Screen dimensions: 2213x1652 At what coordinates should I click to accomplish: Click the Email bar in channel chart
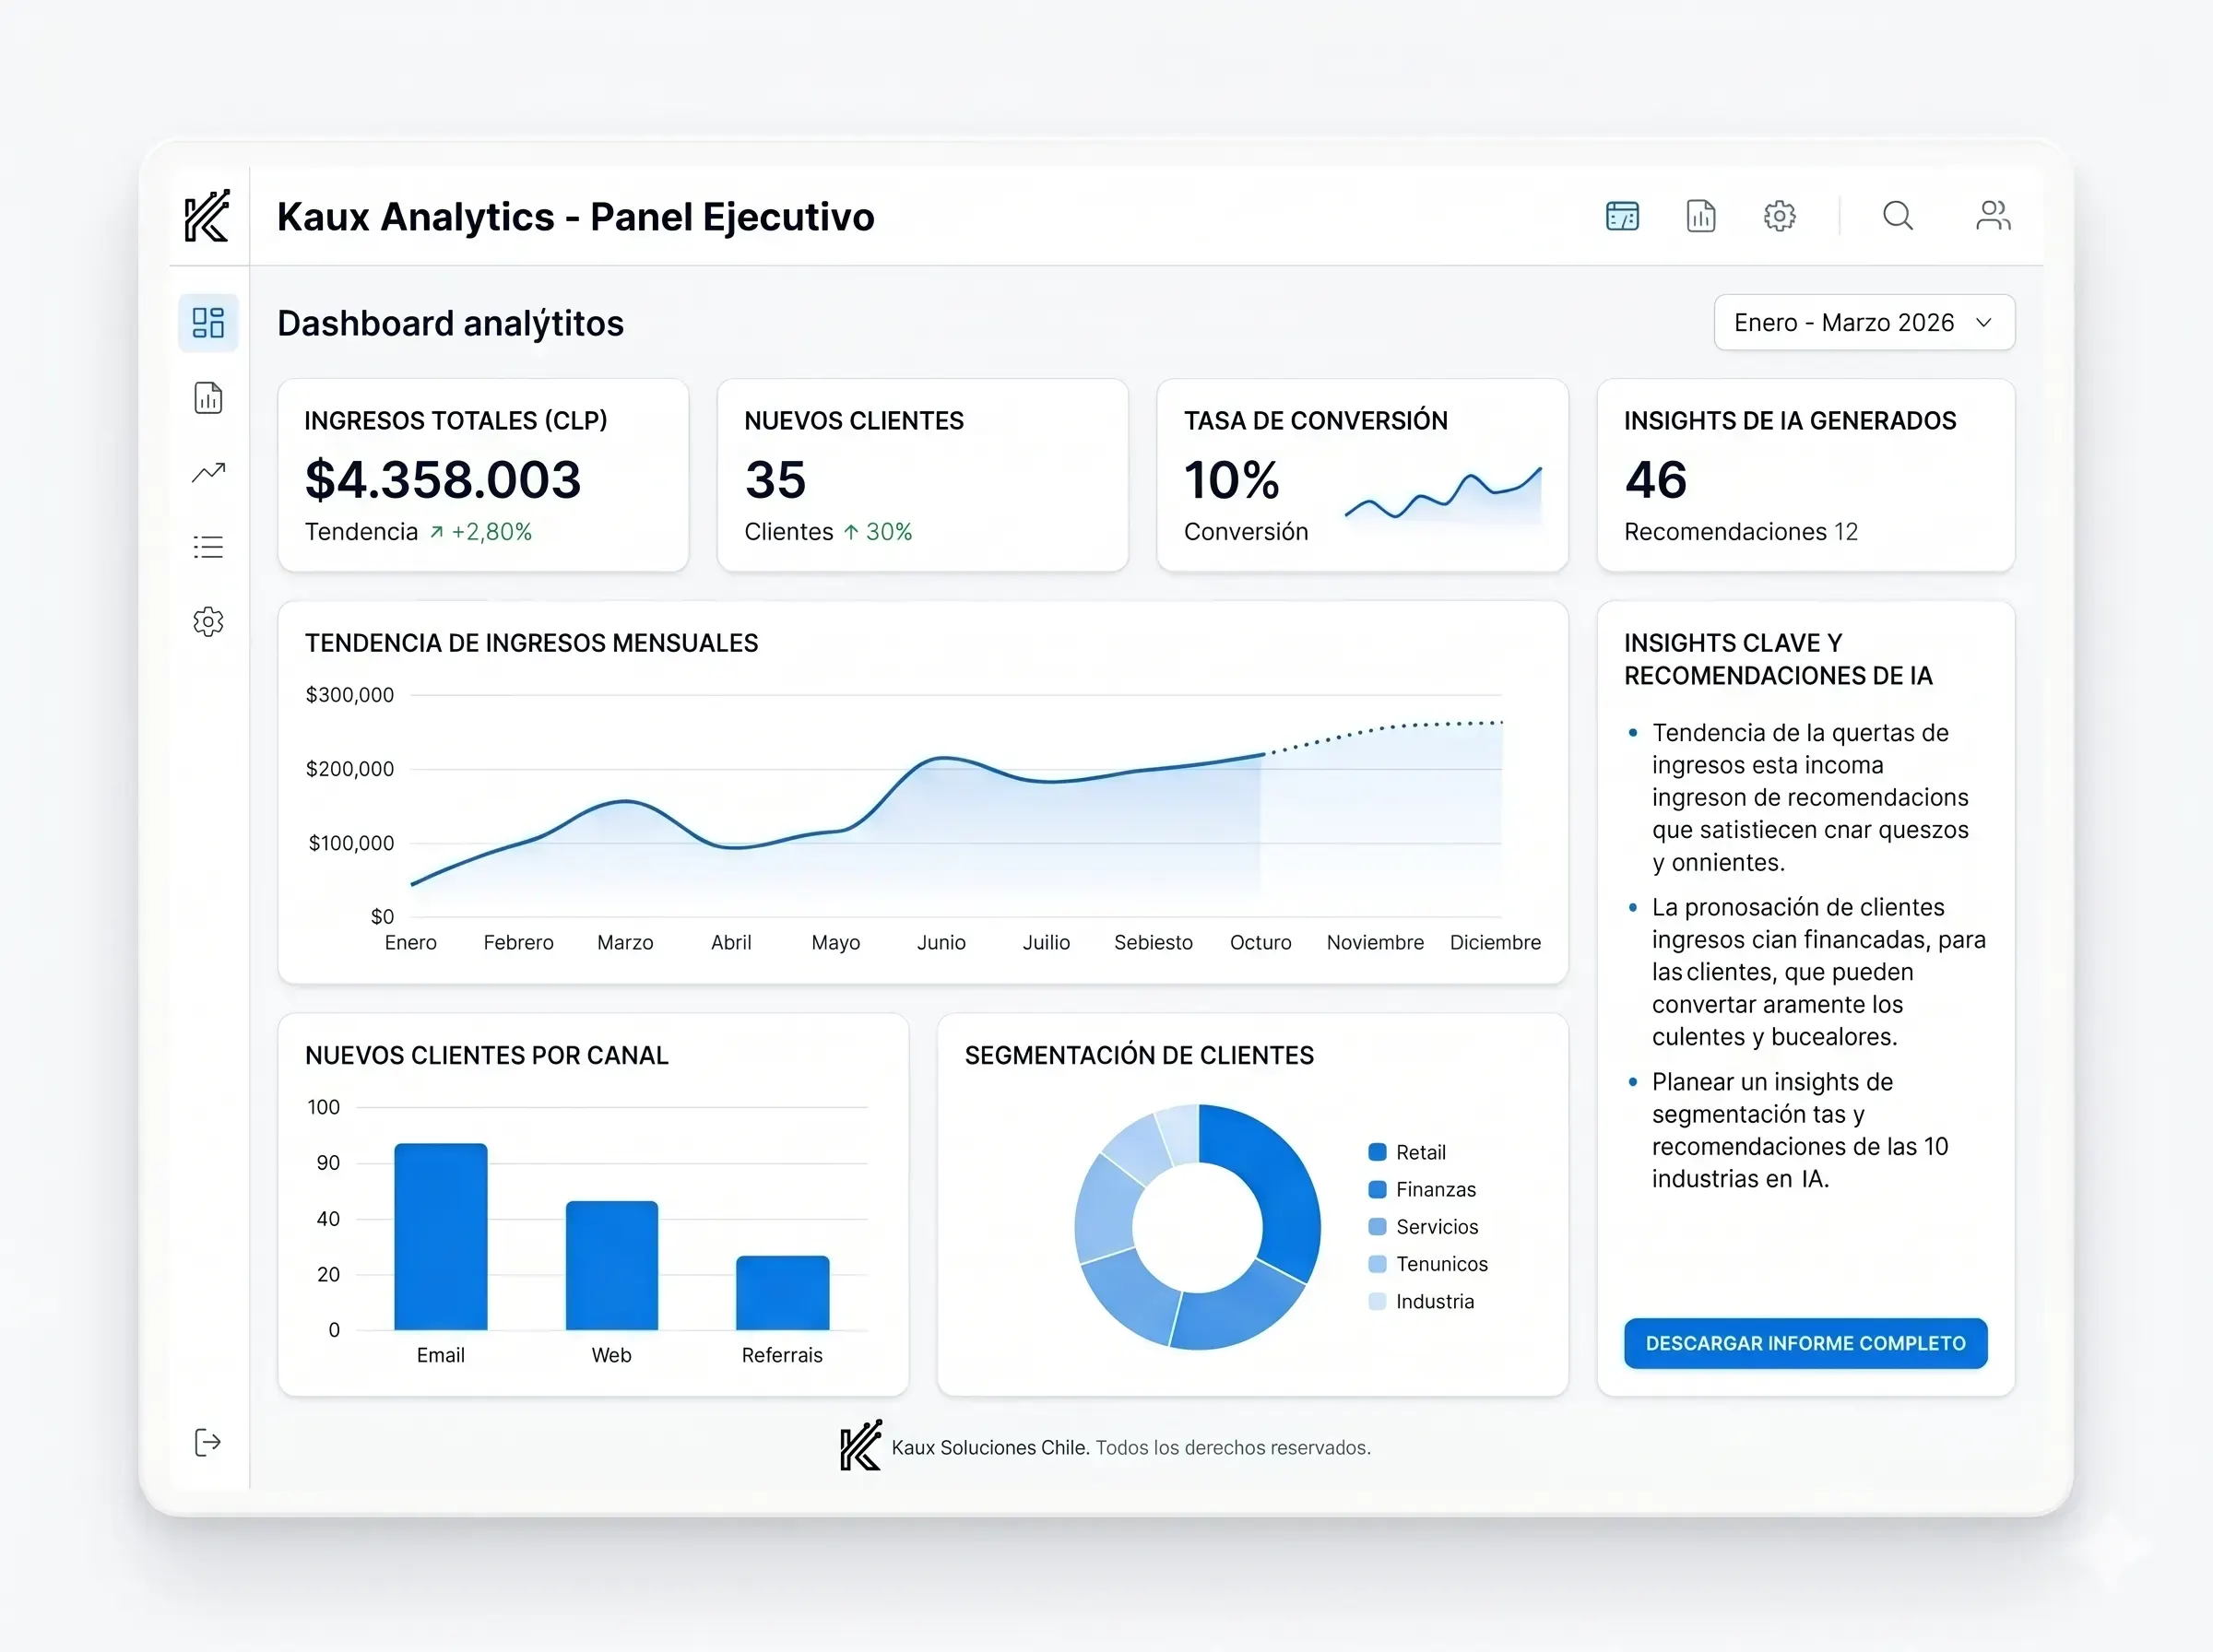[441, 1237]
